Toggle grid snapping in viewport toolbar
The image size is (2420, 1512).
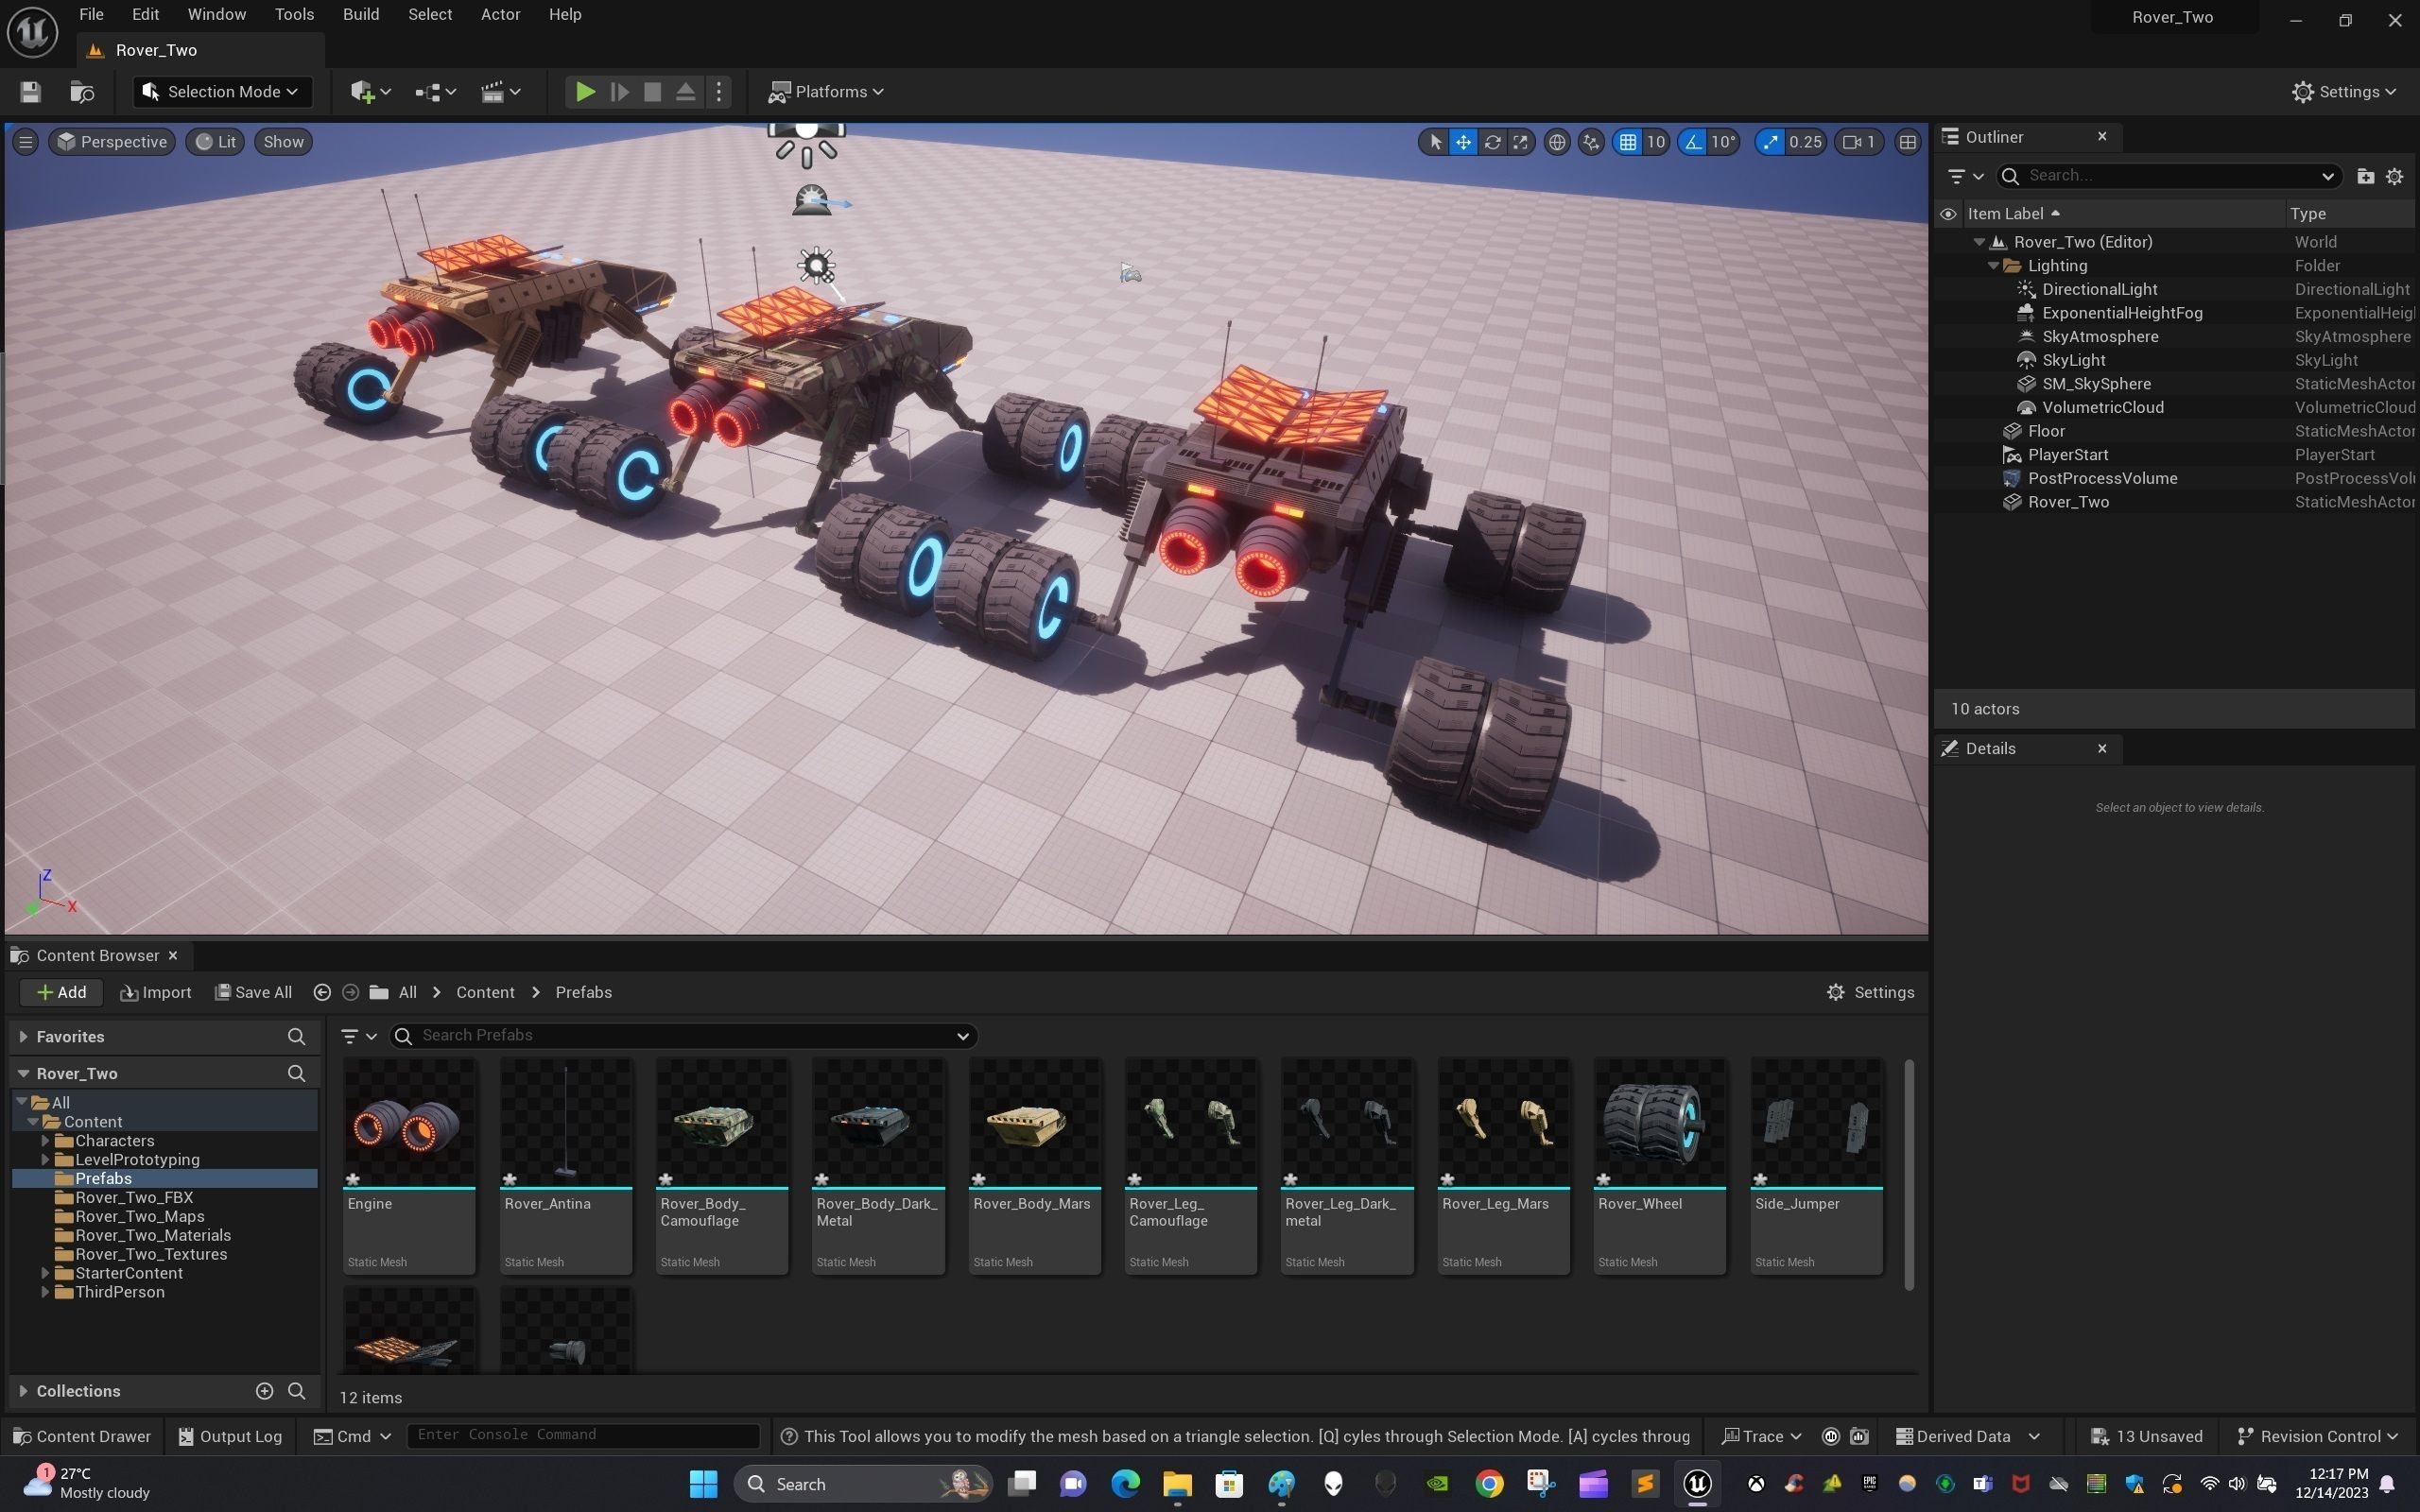coord(1628,142)
